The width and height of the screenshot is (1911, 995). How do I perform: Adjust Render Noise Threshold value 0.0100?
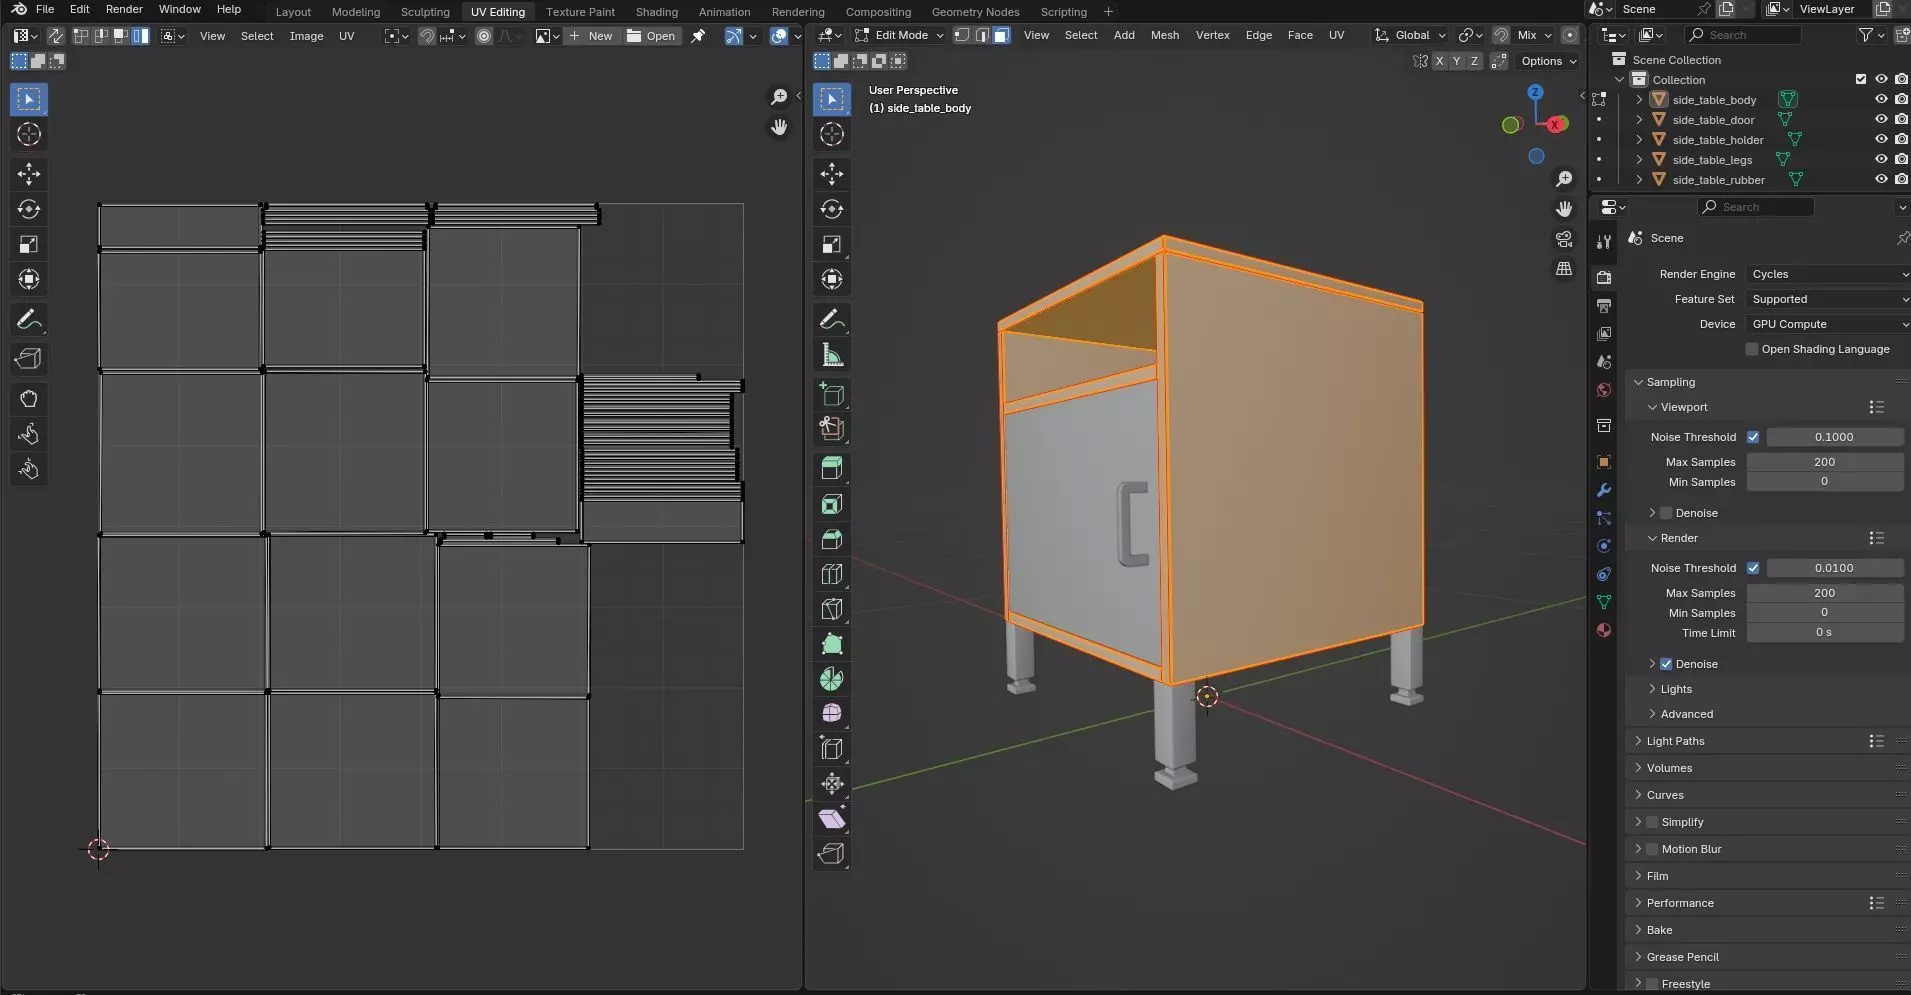[x=1835, y=568]
